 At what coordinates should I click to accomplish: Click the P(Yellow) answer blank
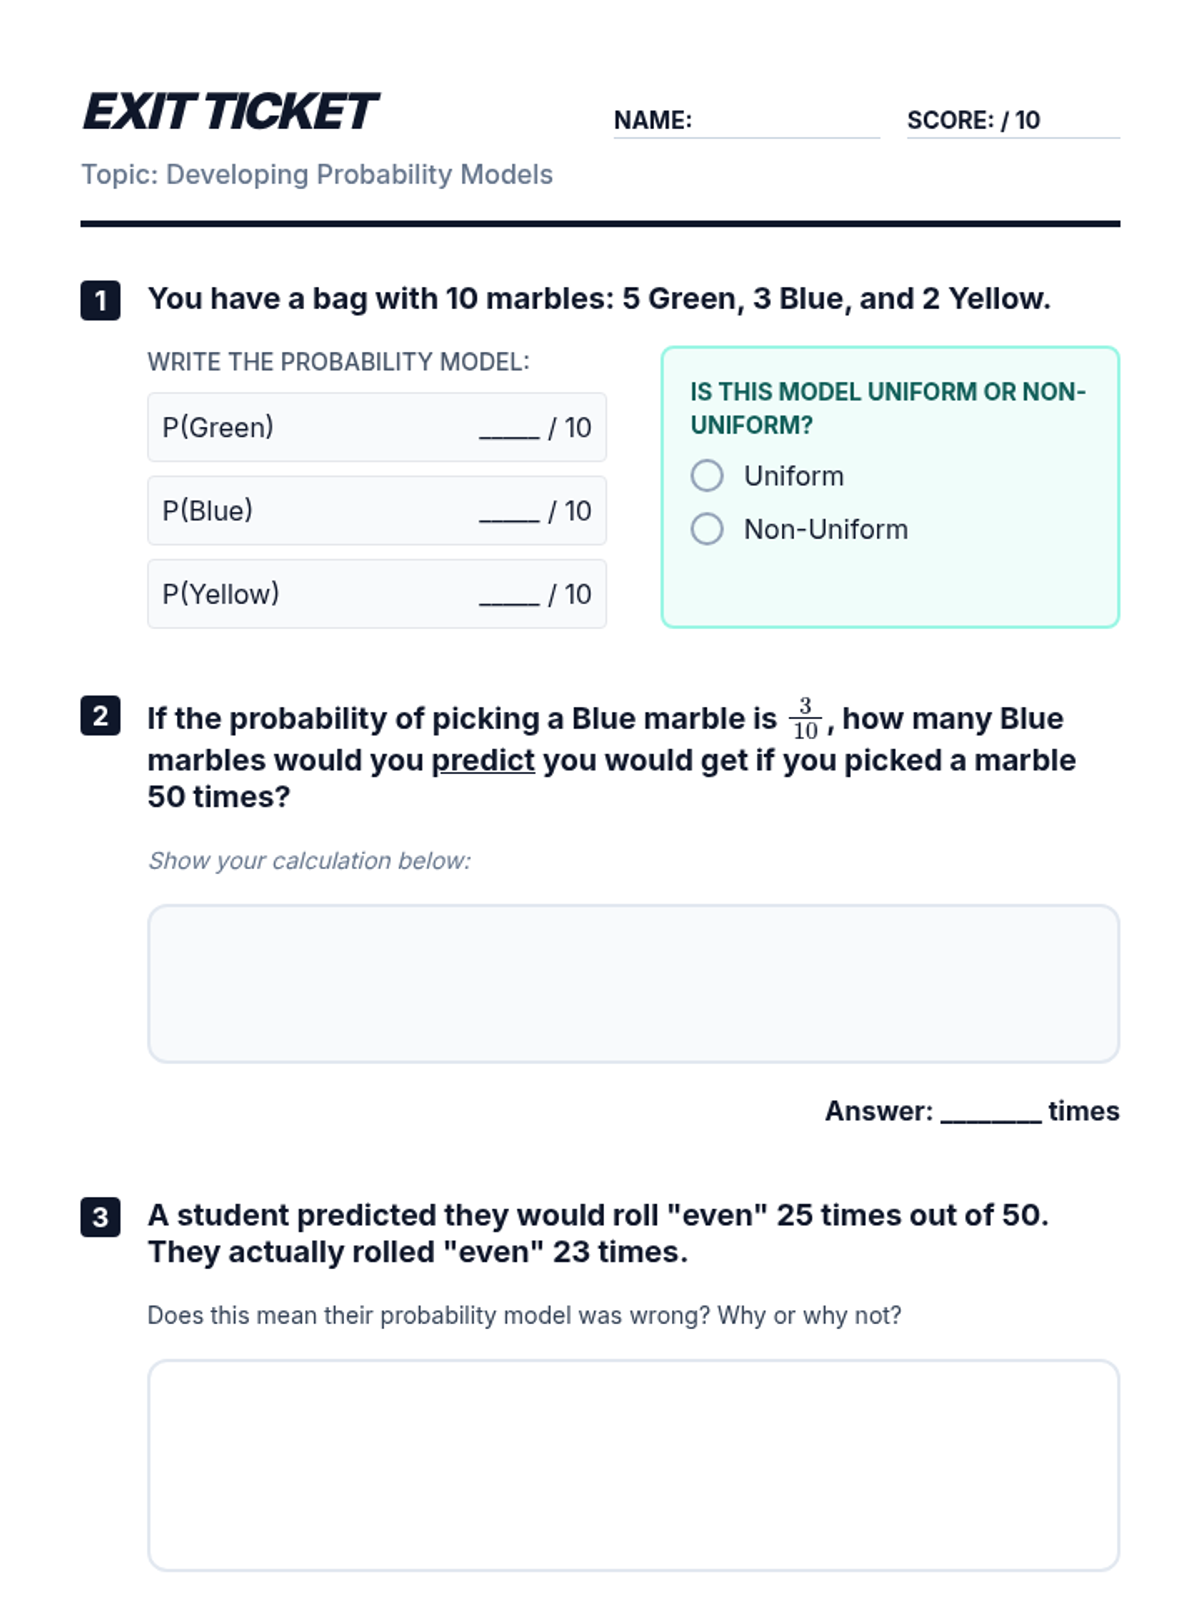coord(509,594)
